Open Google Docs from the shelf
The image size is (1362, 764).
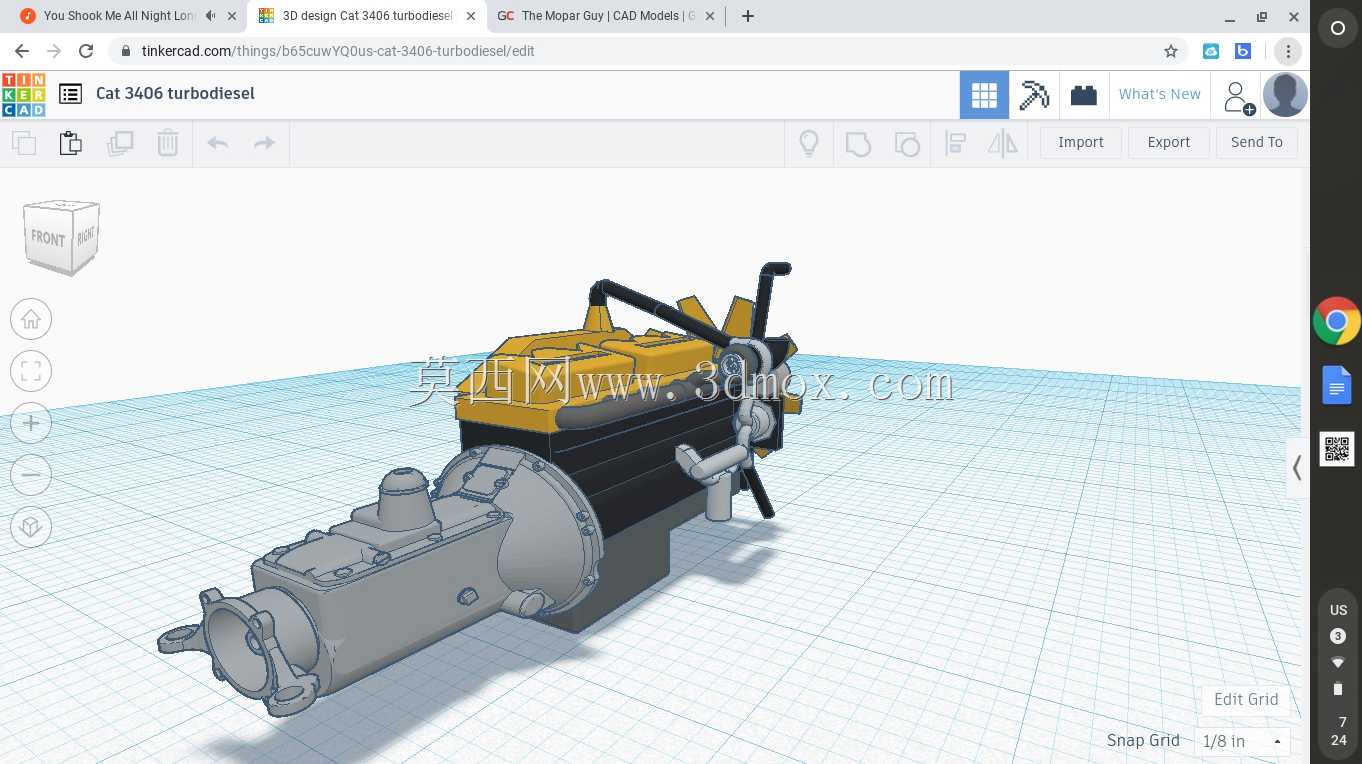point(1337,386)
